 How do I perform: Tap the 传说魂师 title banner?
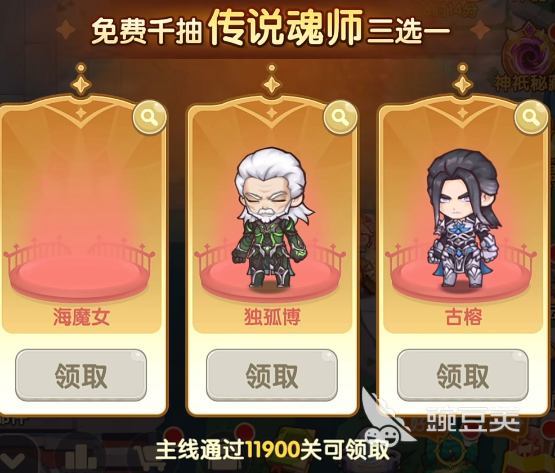coord(285,28)
